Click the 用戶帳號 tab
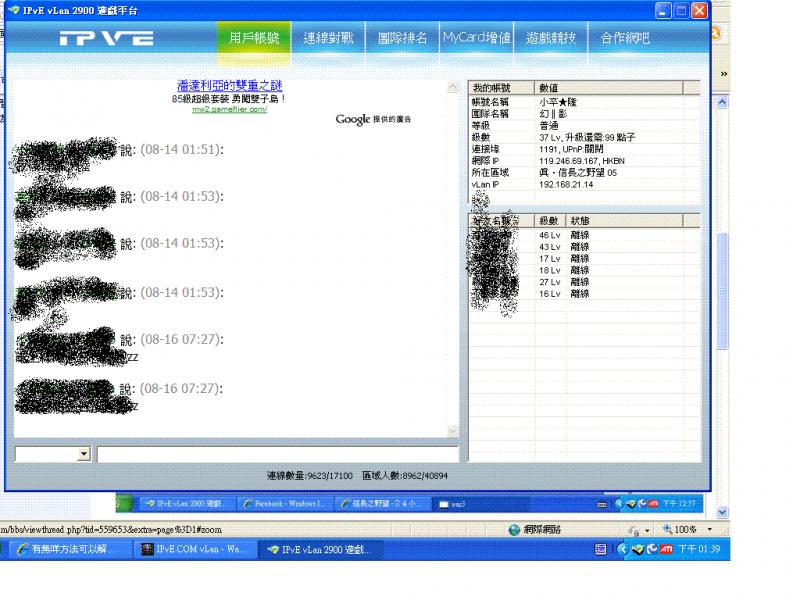The width and height of the screenshot is (800, 600). click(x=253, y=40)
